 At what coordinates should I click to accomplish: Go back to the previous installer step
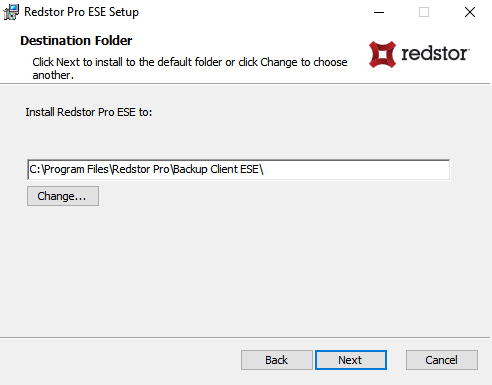(x=277, y=360)
